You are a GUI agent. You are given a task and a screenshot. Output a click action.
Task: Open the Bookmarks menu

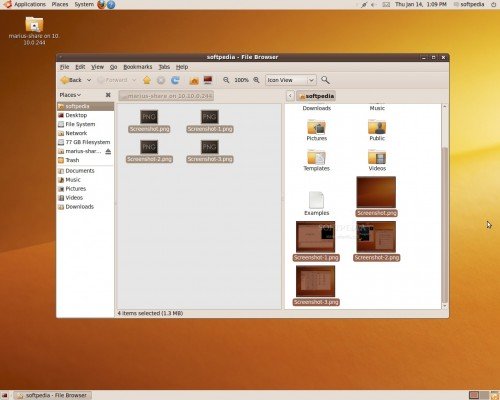(x=138, y=67)
